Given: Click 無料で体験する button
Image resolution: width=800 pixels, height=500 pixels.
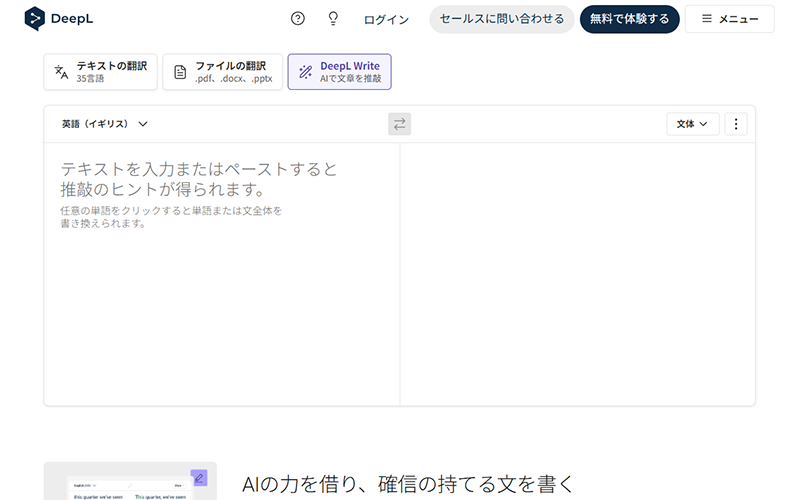Looking at the screenshot, I should click(629, 19).
